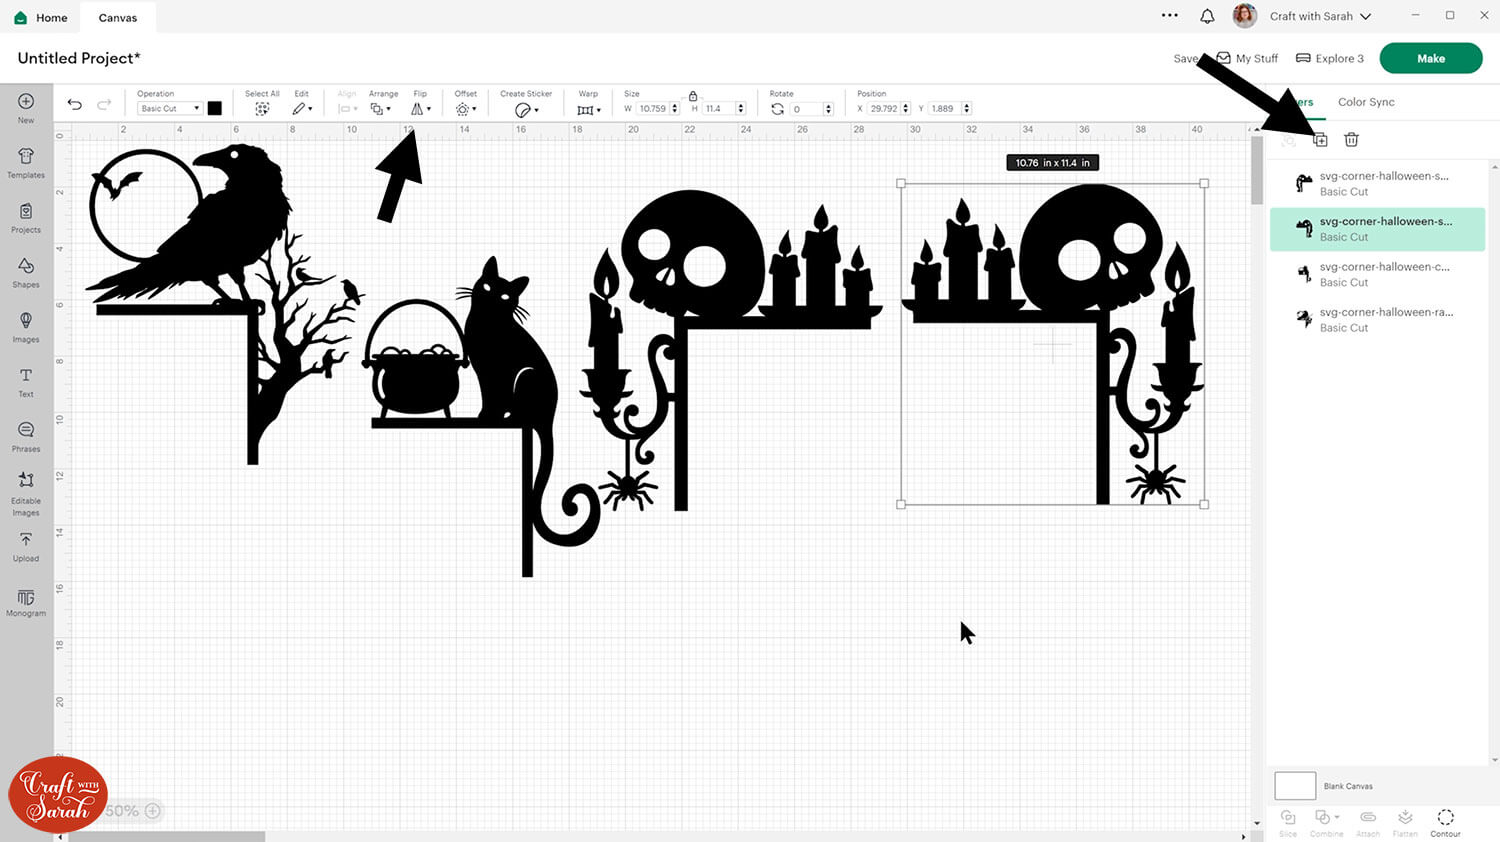Image resolution: width=1500 pixels, height=842 pixels.
Task: Click the Flatten tool
Action: tap(1405, 822)
